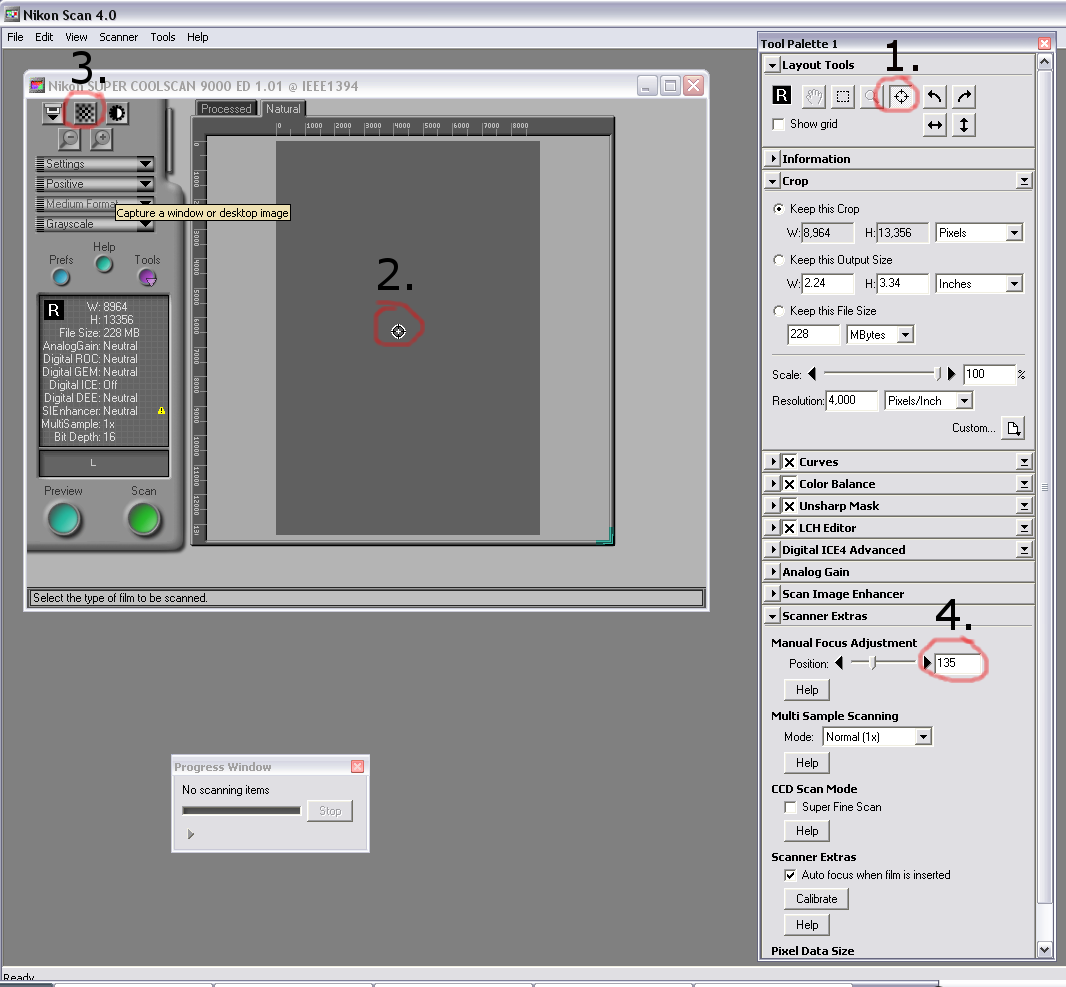
Task: Click Help under CCD Scan Mode
Action: pos(807,831)
